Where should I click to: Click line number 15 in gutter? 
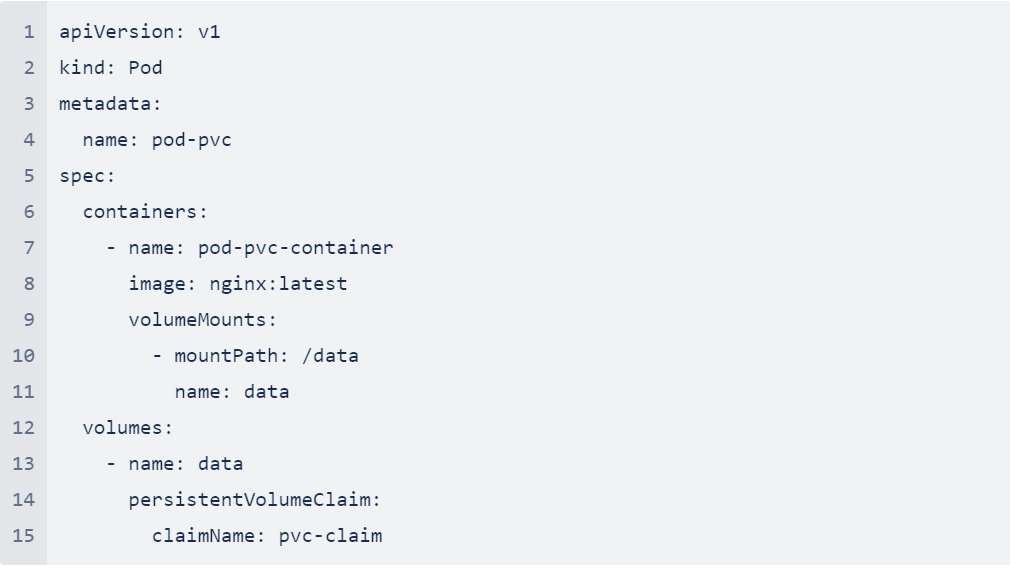point(23,535)
